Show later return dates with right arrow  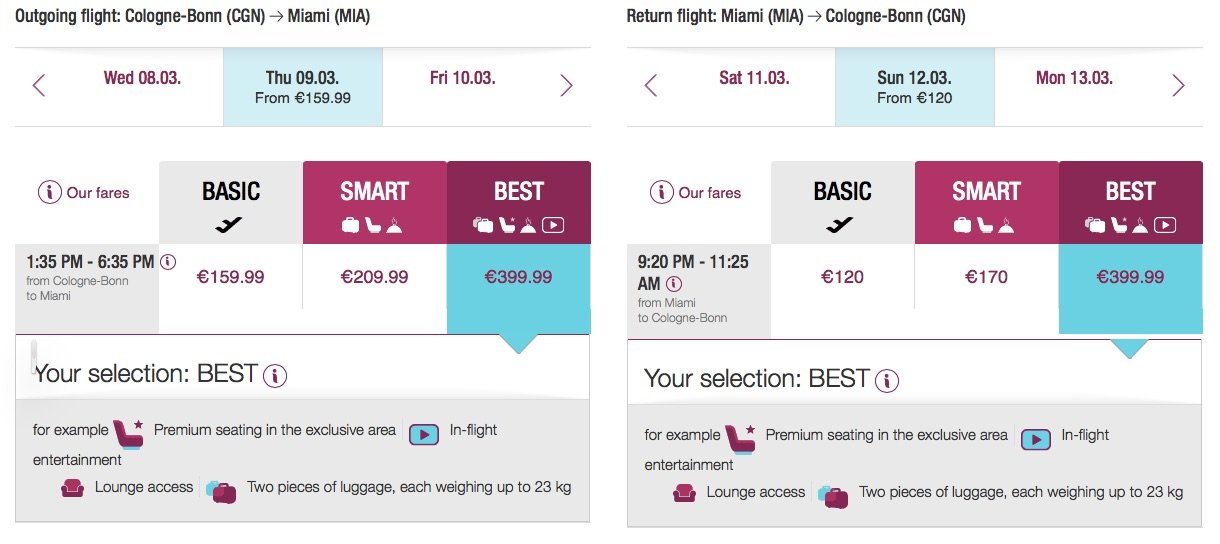(x=1178, y=86)
